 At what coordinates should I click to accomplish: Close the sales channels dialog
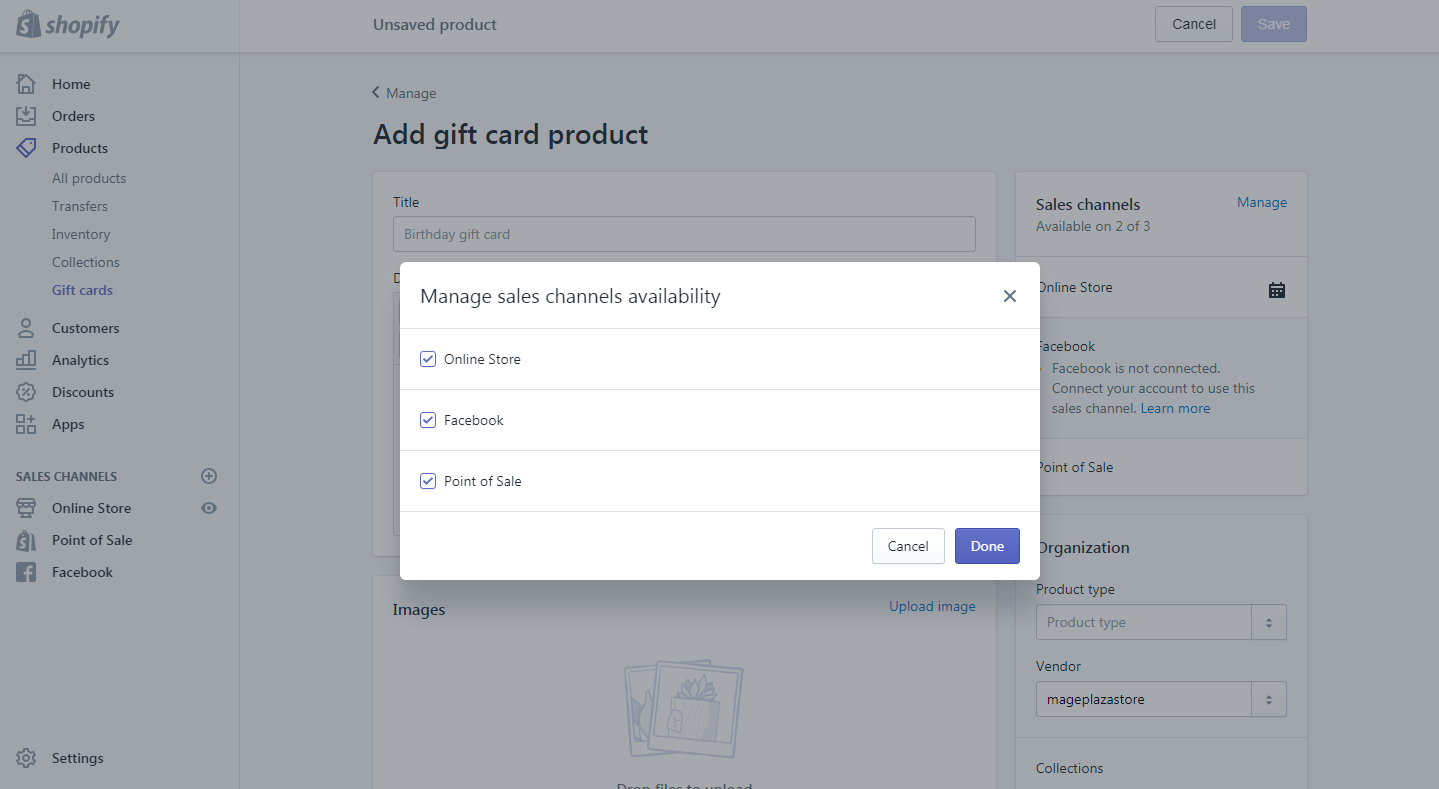[1010, 296]
